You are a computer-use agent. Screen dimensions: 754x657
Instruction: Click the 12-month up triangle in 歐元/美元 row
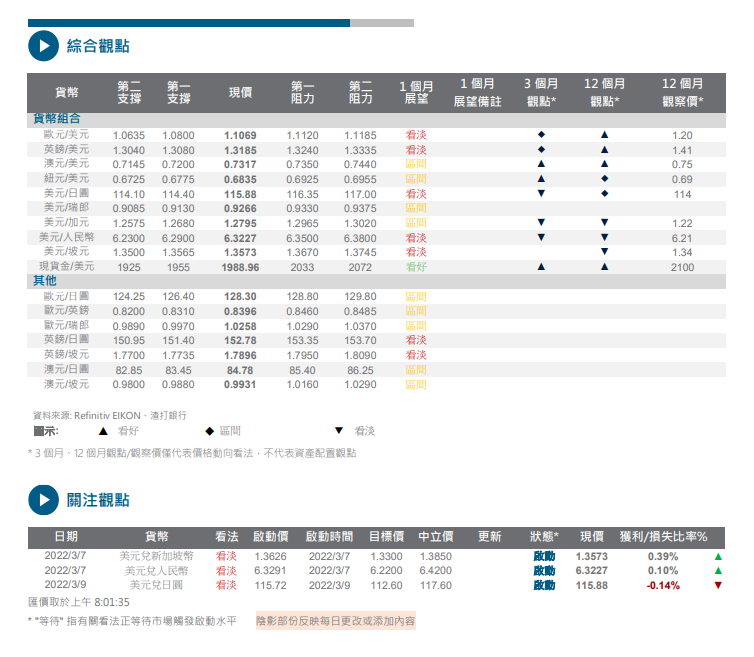pyautogui.click(x=604, y=135)
